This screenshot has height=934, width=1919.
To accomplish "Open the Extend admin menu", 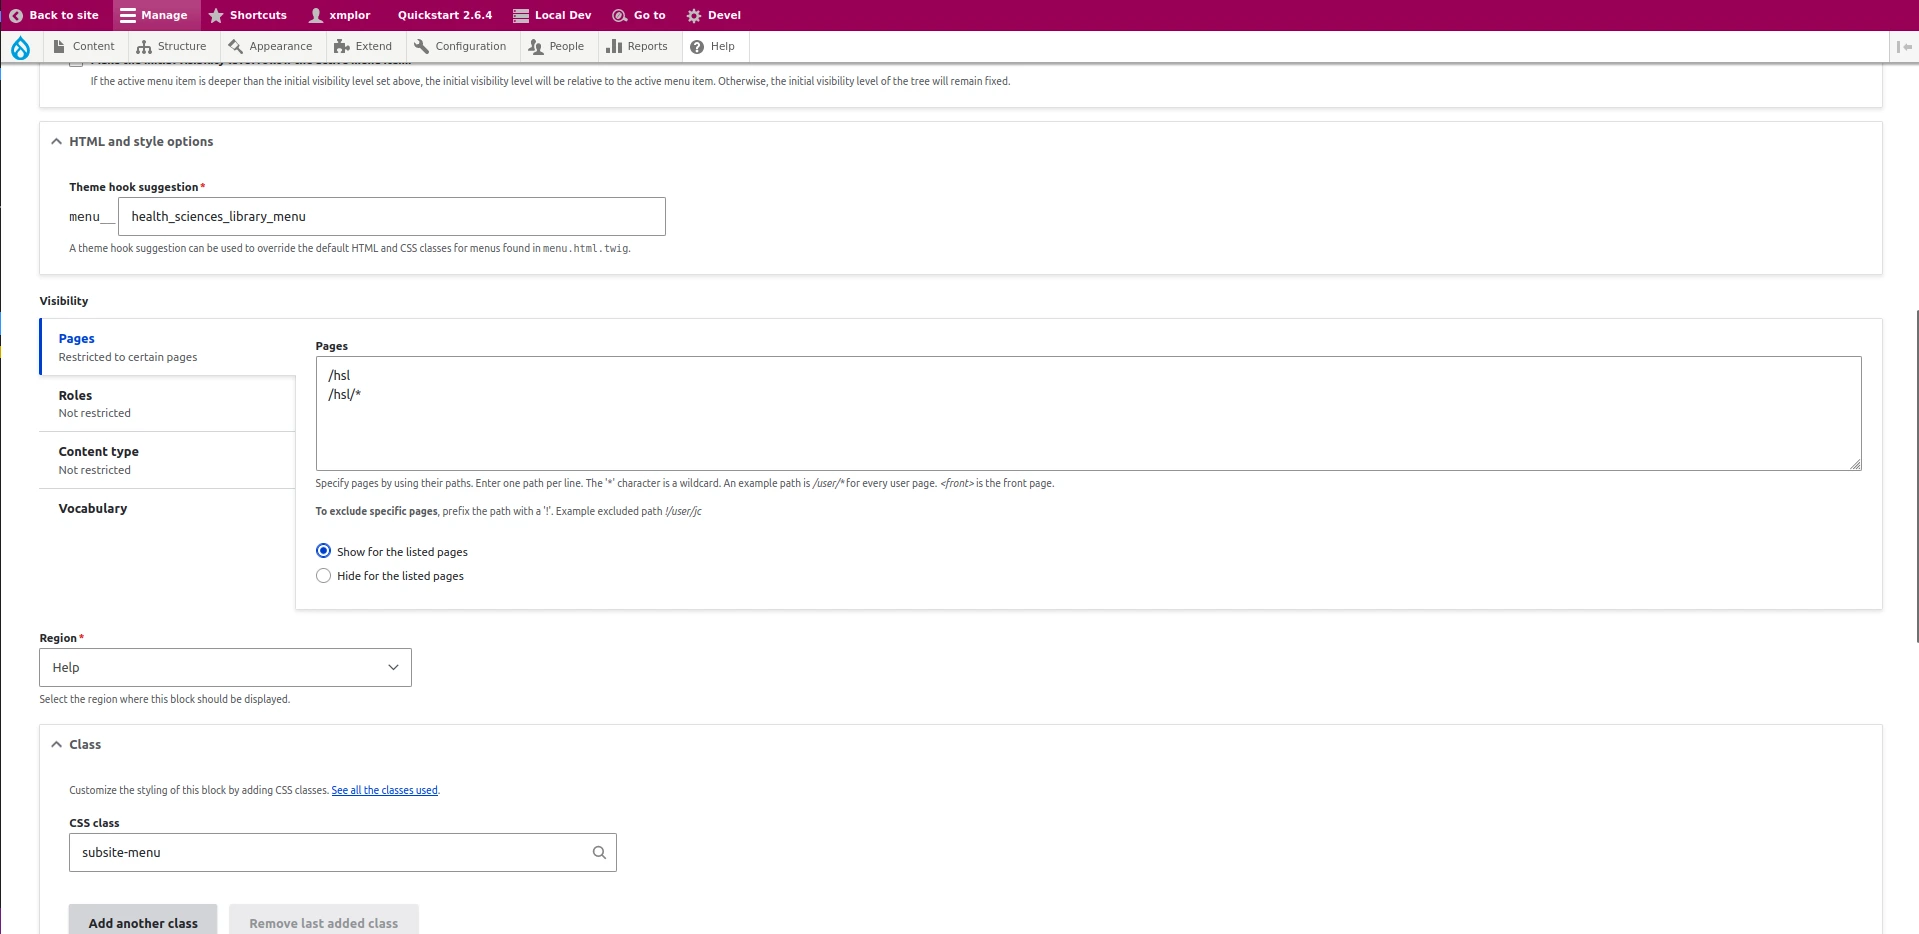I will [363, 46].
